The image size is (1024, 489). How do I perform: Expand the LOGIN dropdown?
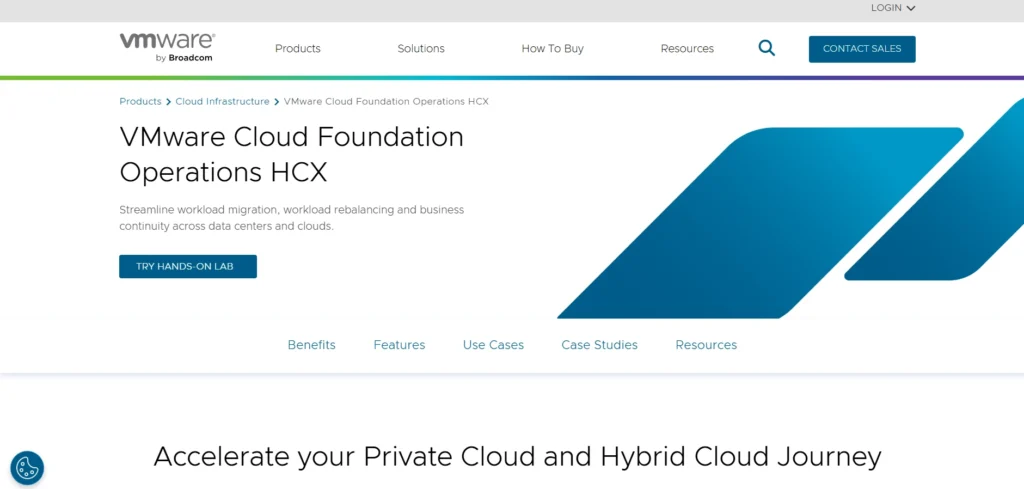point(893,8)
